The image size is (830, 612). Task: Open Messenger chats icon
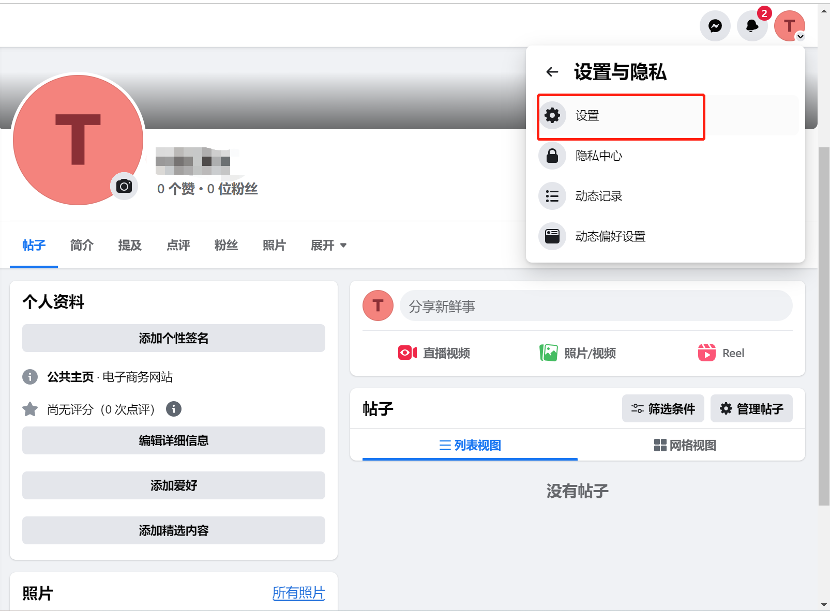point(714,25)
